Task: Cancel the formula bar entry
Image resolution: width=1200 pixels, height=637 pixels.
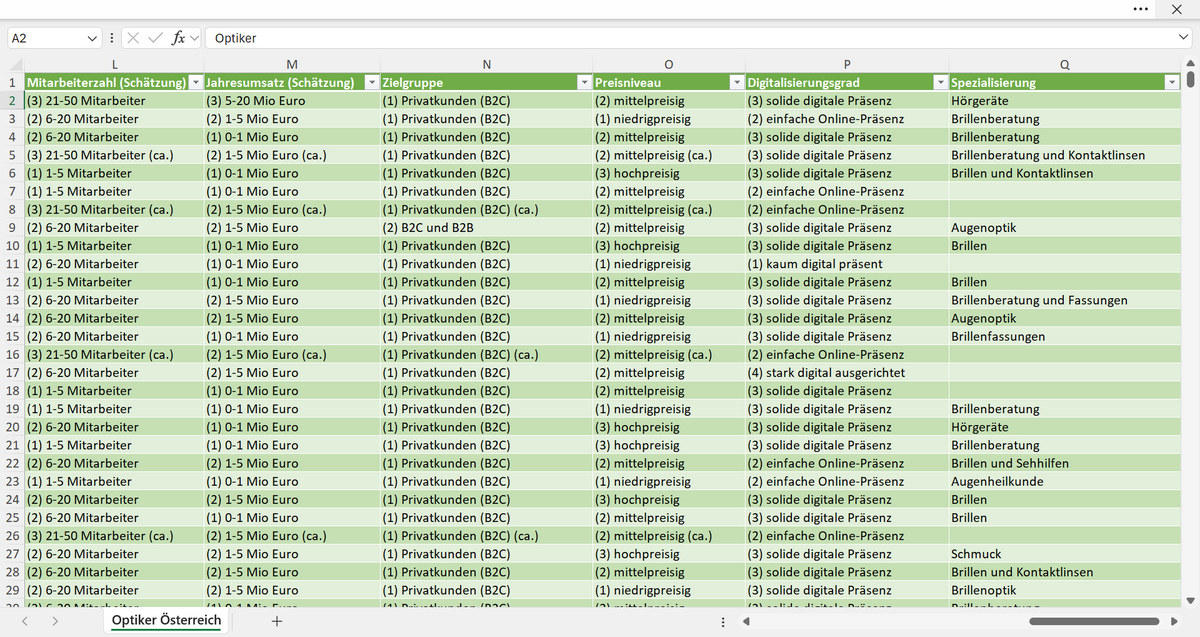Action: pyautogui.click(x=135, y=38)
